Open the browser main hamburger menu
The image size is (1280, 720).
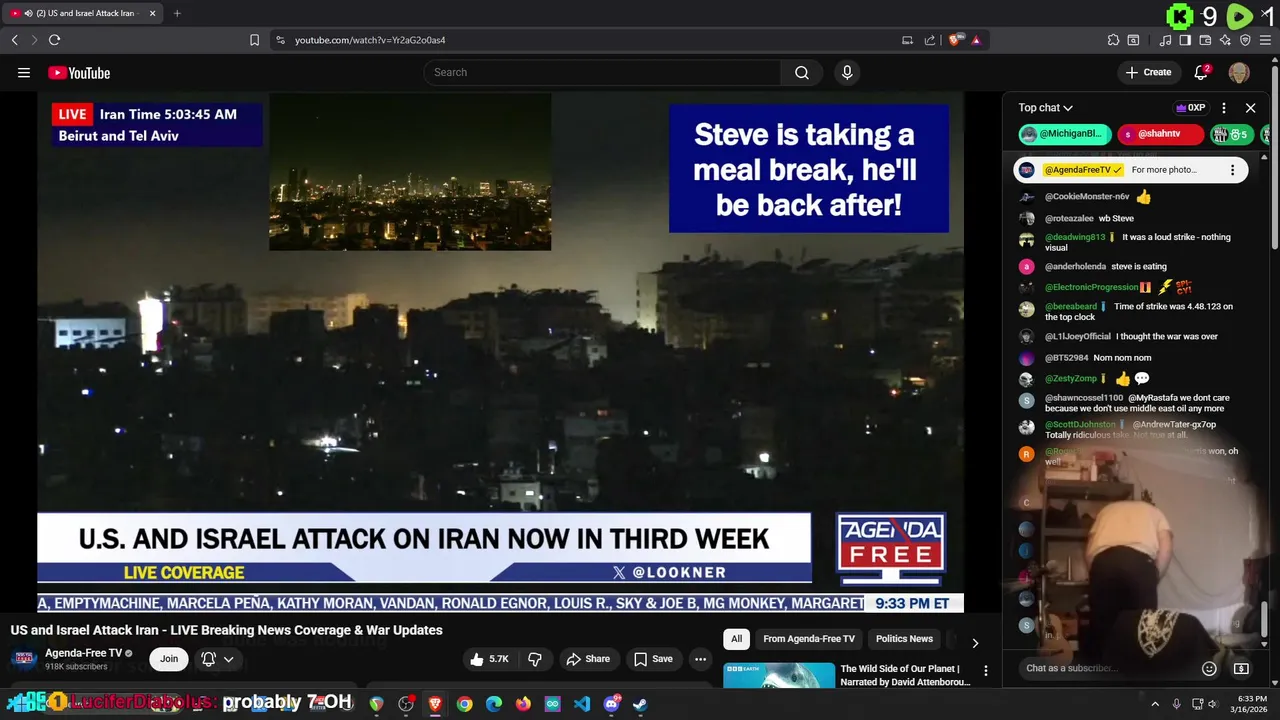click(1265, 40)
